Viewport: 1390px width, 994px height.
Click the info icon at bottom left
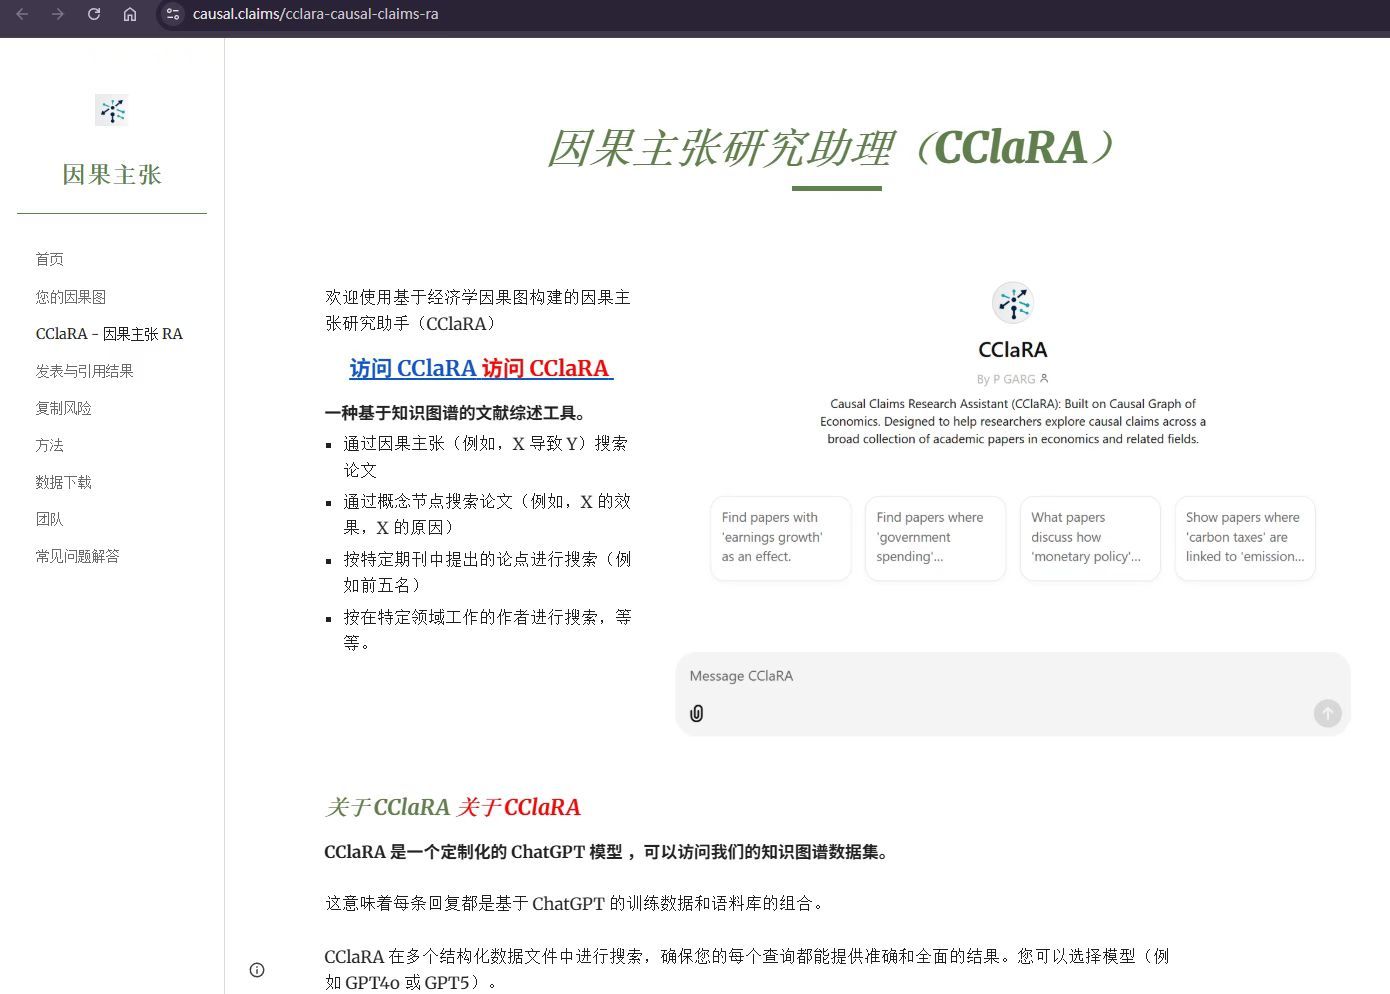[x=257, y=969]
